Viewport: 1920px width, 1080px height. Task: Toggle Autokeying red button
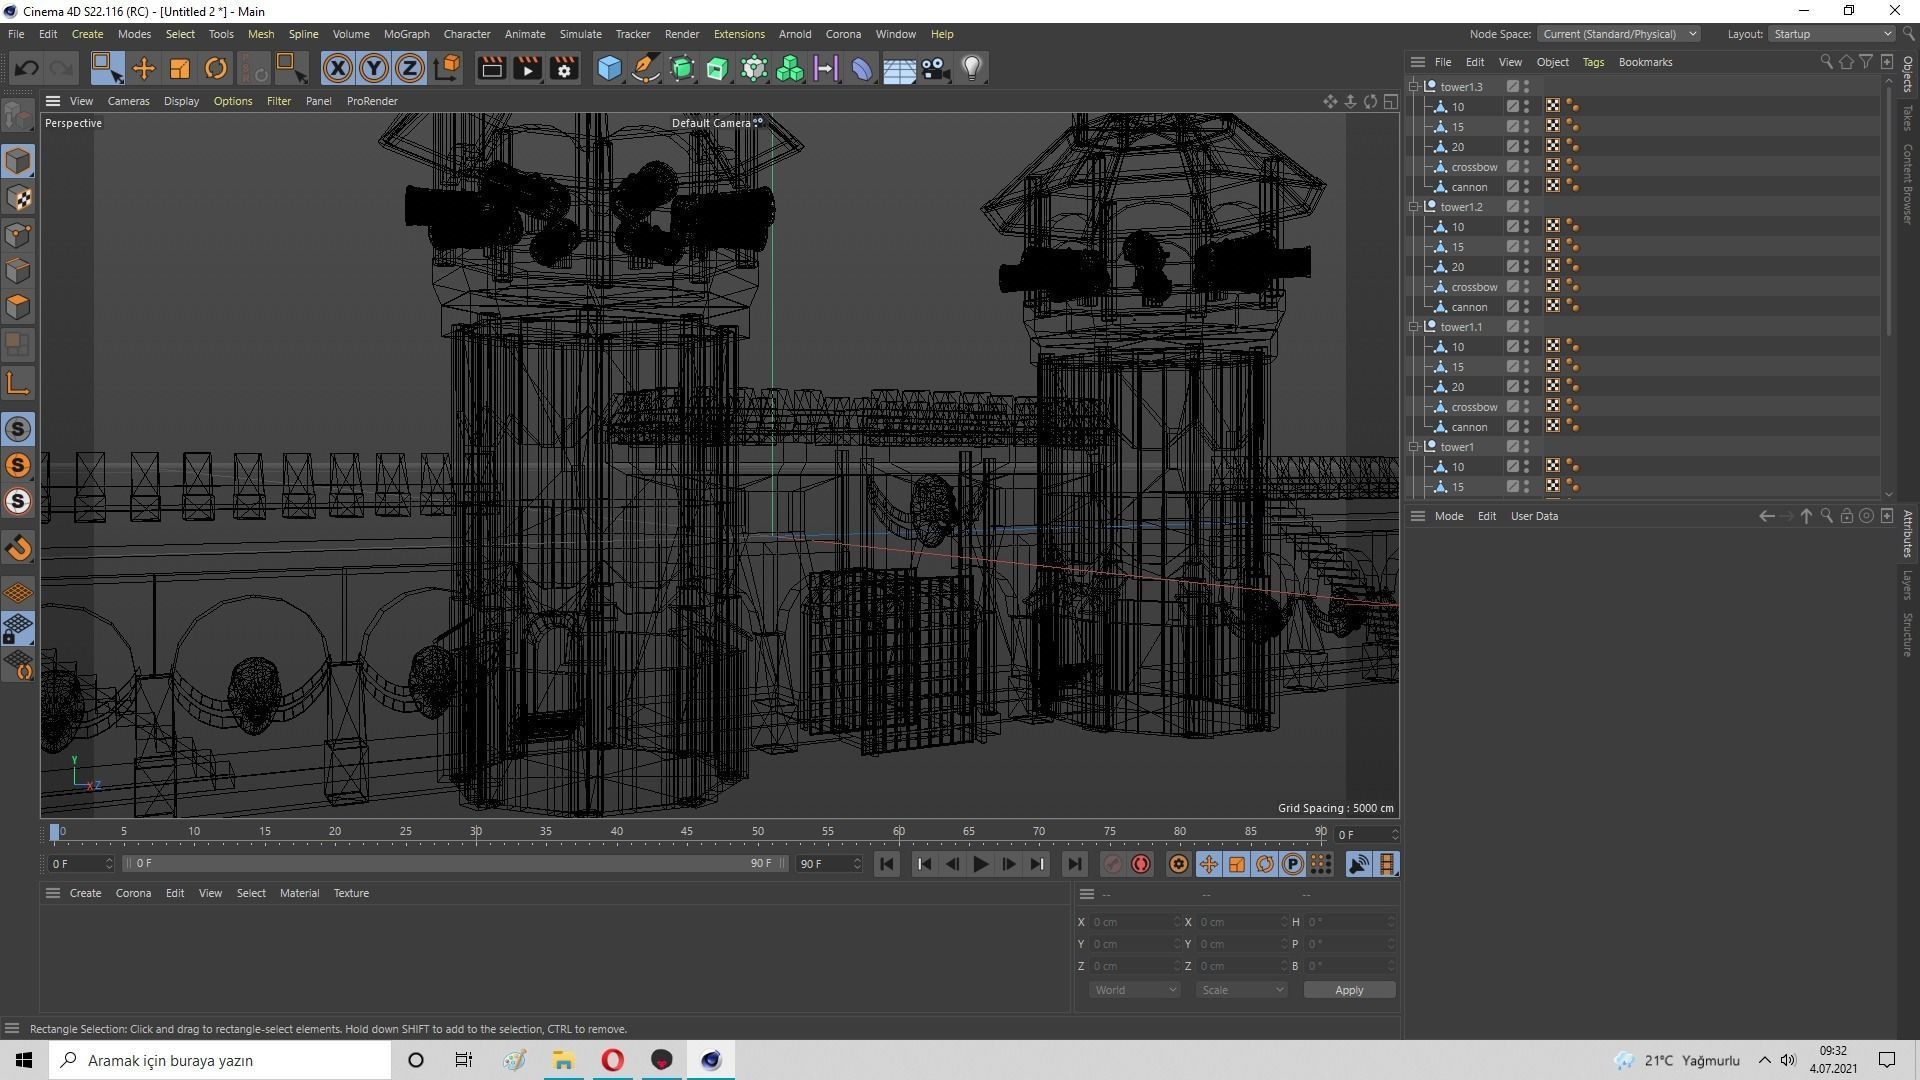[1141, 864]
